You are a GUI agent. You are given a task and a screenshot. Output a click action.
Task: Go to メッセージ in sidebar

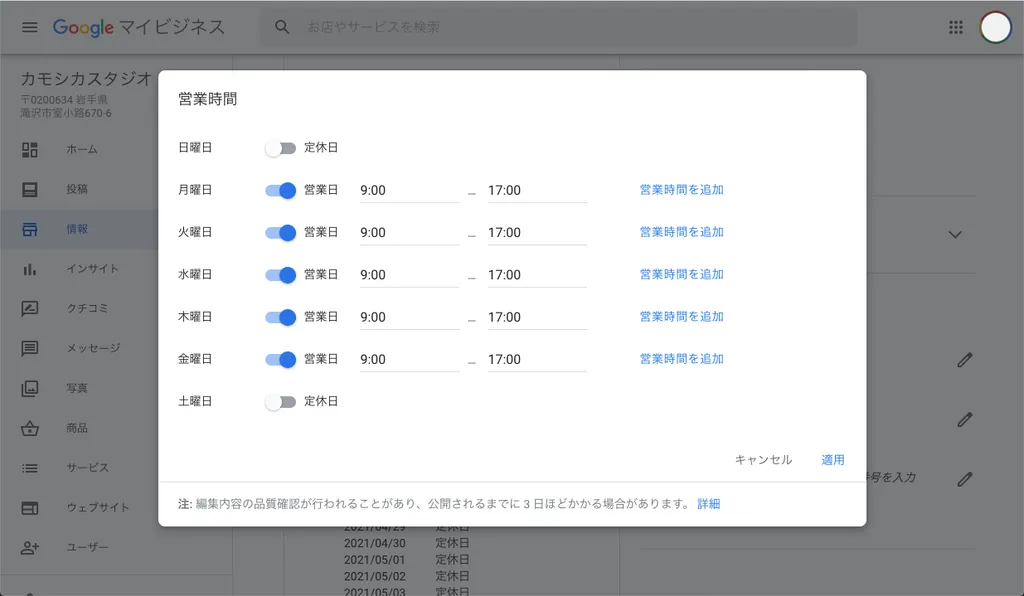93,349
